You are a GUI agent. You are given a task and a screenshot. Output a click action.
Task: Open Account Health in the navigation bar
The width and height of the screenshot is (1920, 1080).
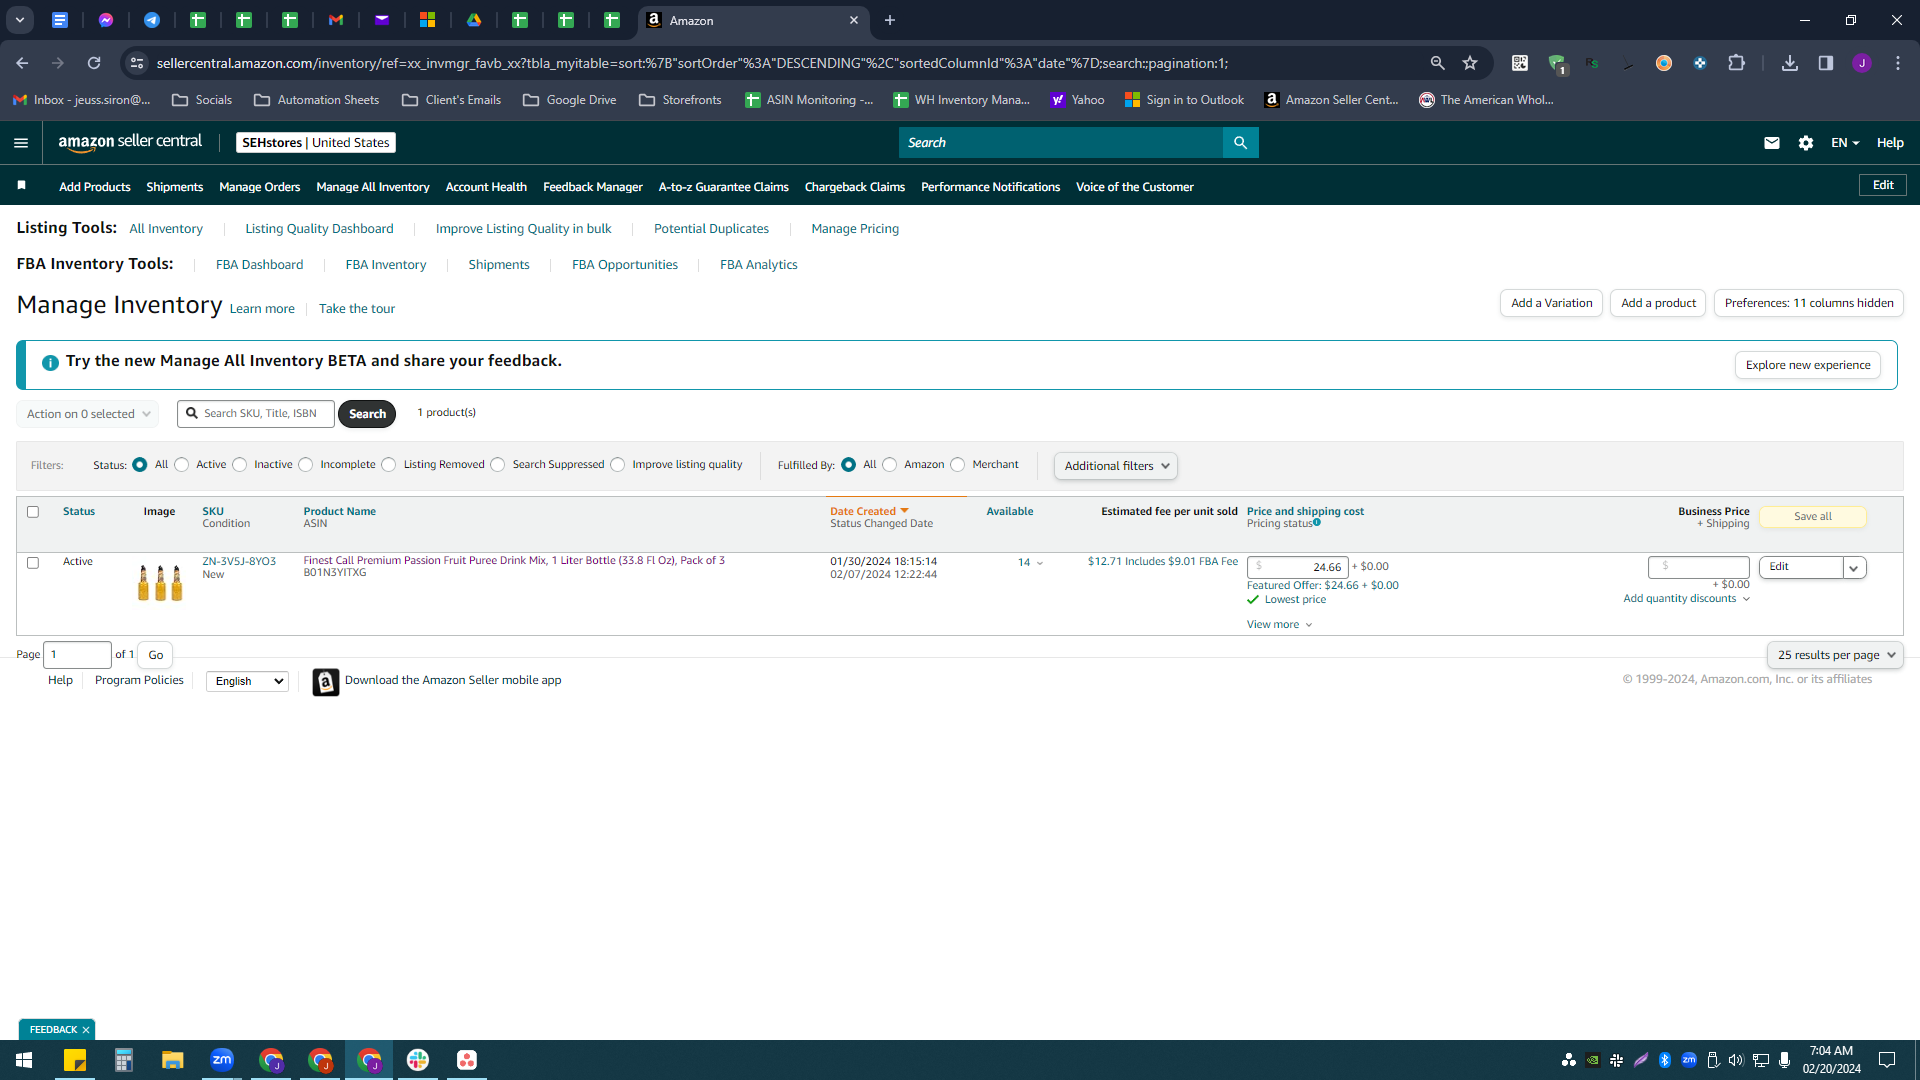(486, 187)
